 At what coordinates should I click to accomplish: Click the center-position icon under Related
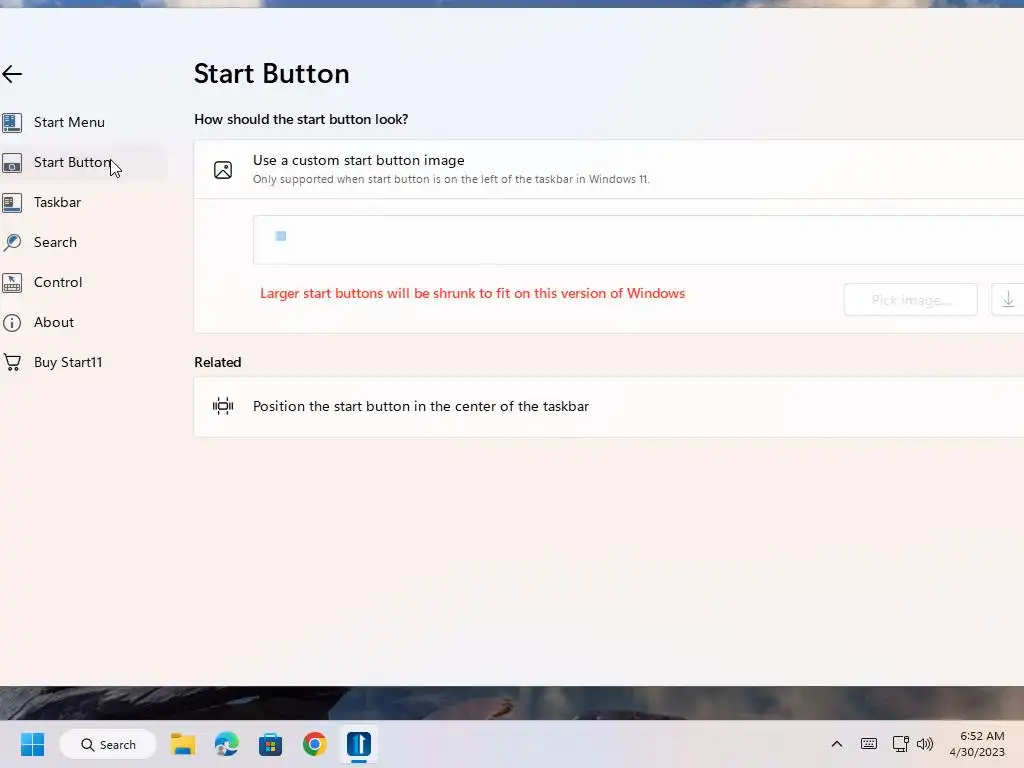tap(223, 406)
